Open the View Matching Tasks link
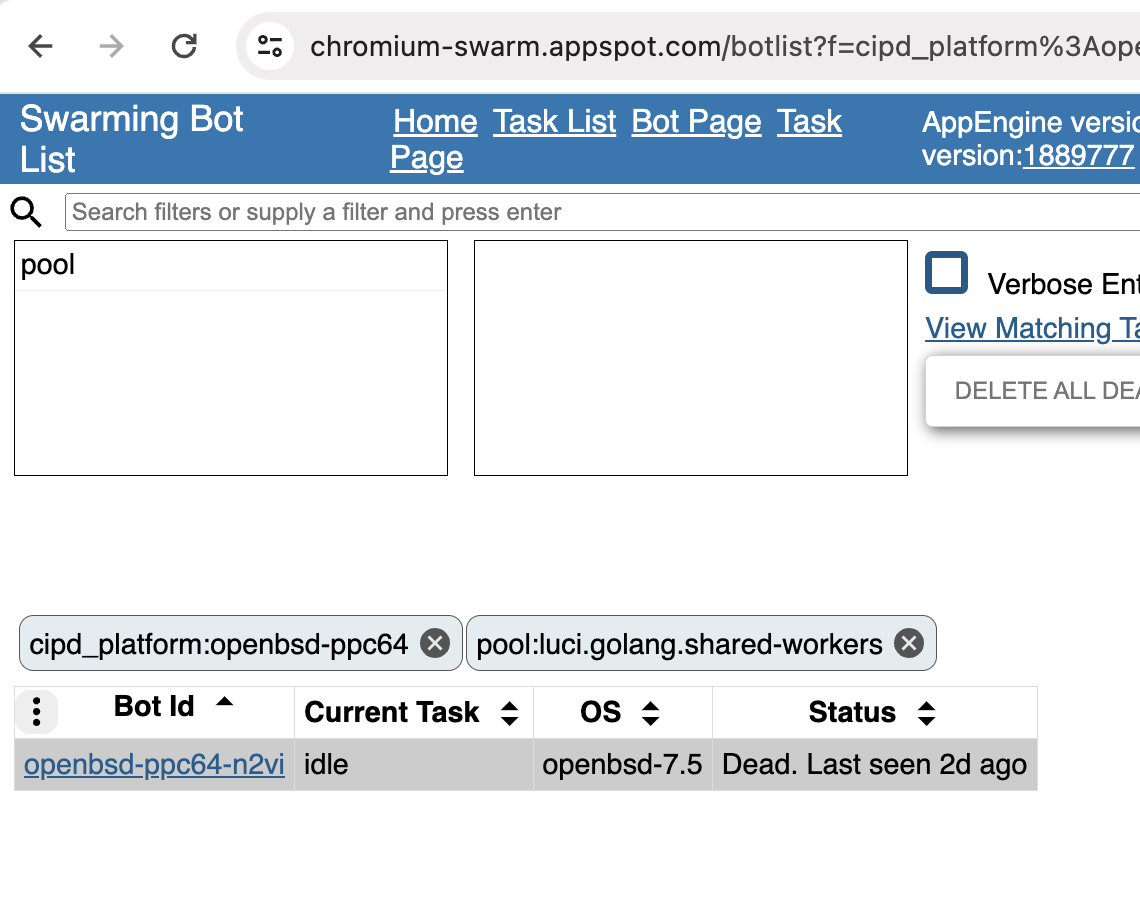1140x916 pixels. pos(1032,329)
